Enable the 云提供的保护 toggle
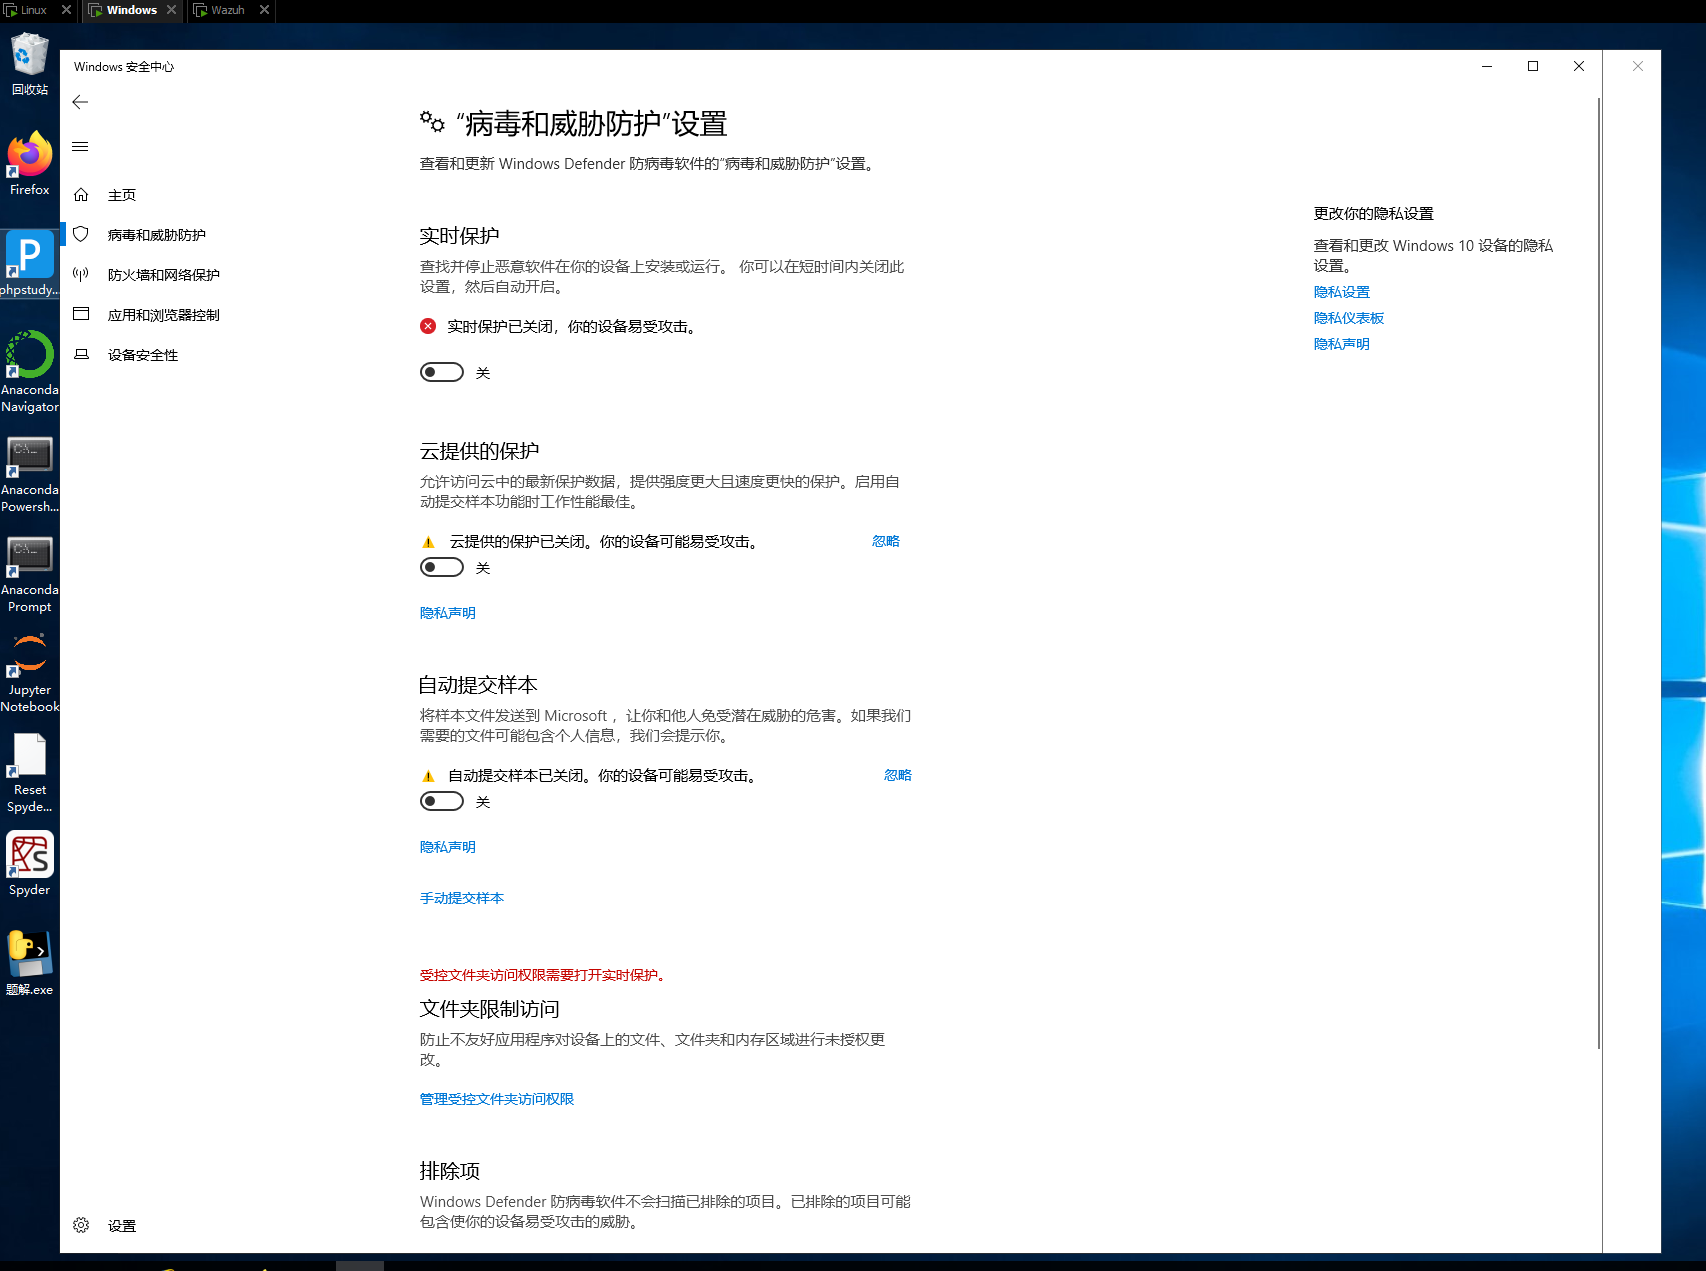The image size is (1706, 1271). click(442, 567)
